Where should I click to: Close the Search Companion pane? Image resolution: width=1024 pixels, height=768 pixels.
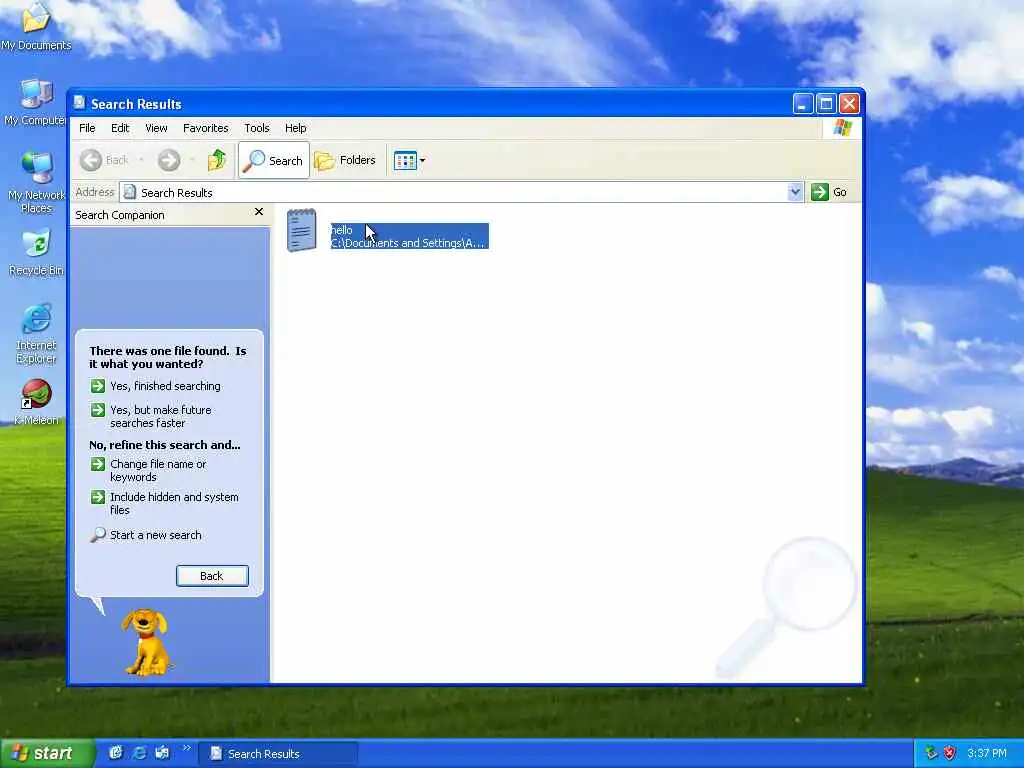pyautogui.click(x=259, y=212)
